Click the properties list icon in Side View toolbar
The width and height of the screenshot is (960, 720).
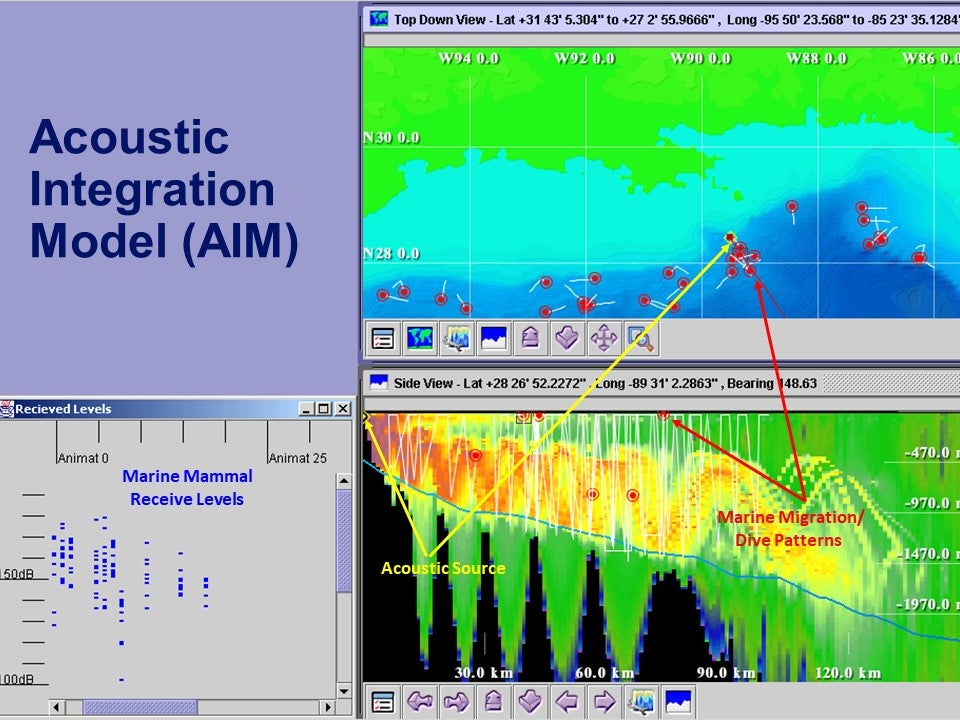point(382,701)
